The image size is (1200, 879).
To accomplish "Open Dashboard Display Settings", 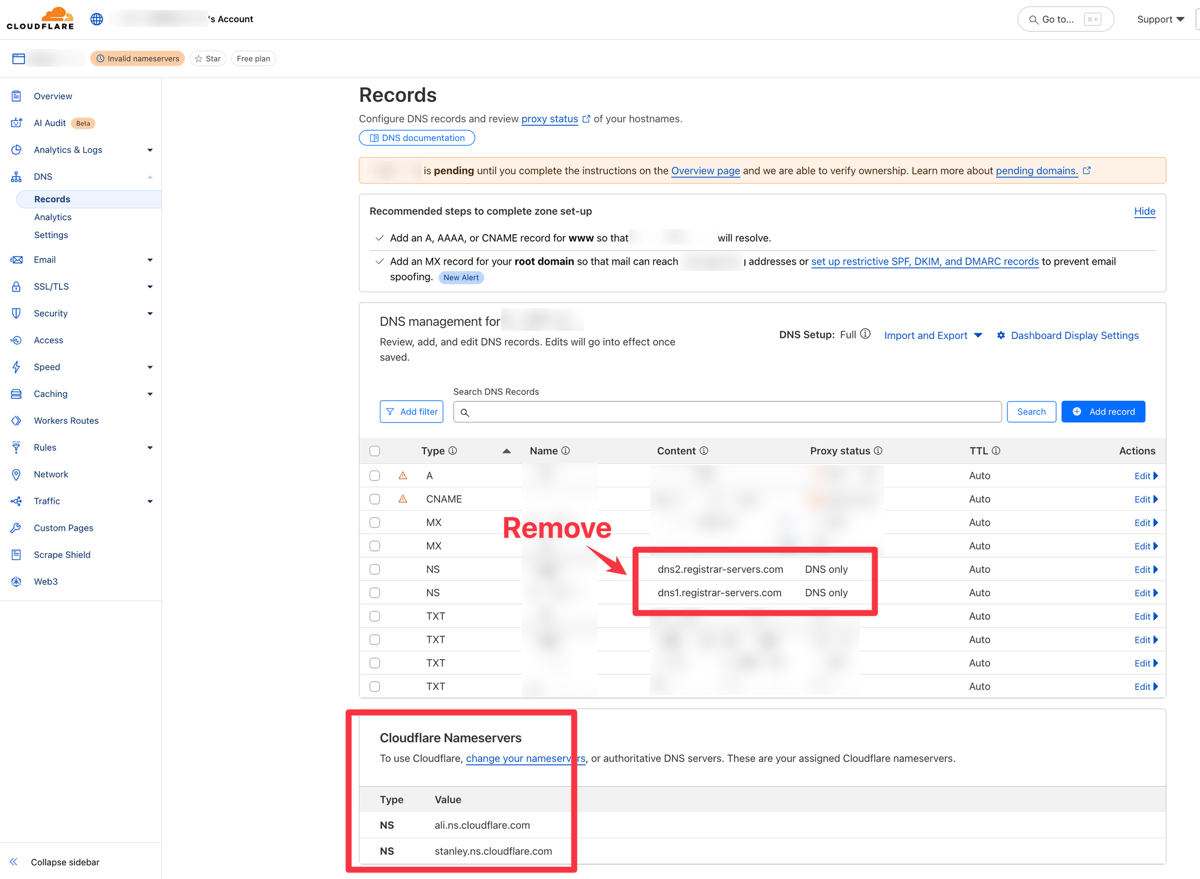I will click(1067, 335).
